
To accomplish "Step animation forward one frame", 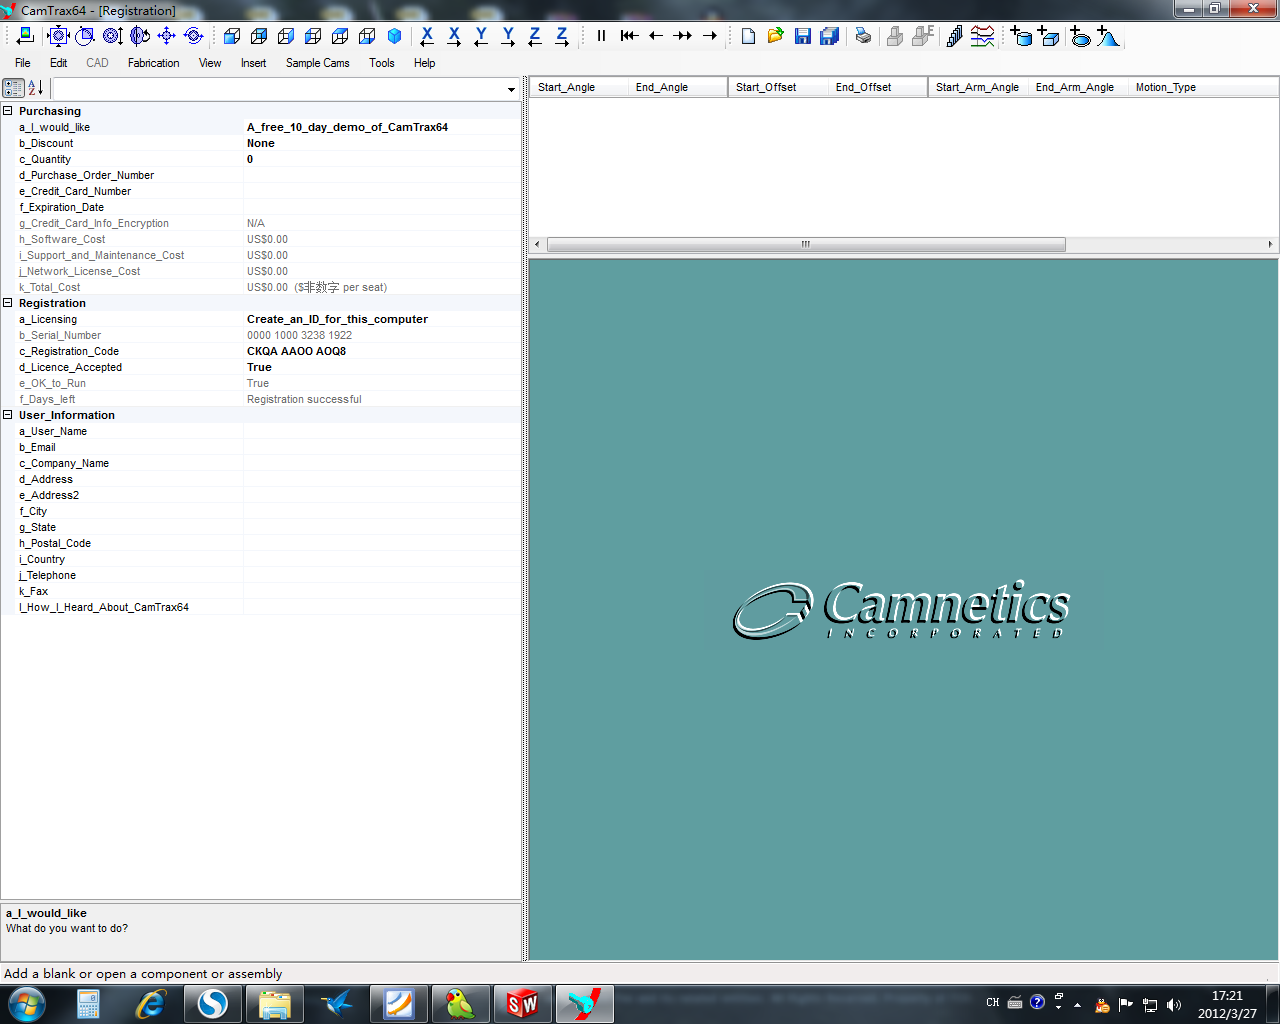I will coord(710,36).
